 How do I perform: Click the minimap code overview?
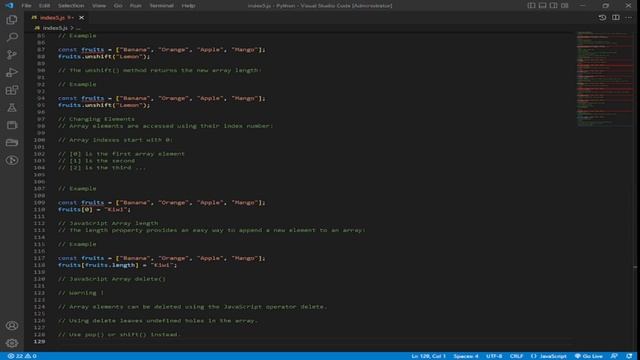click(x=605, y=78)
